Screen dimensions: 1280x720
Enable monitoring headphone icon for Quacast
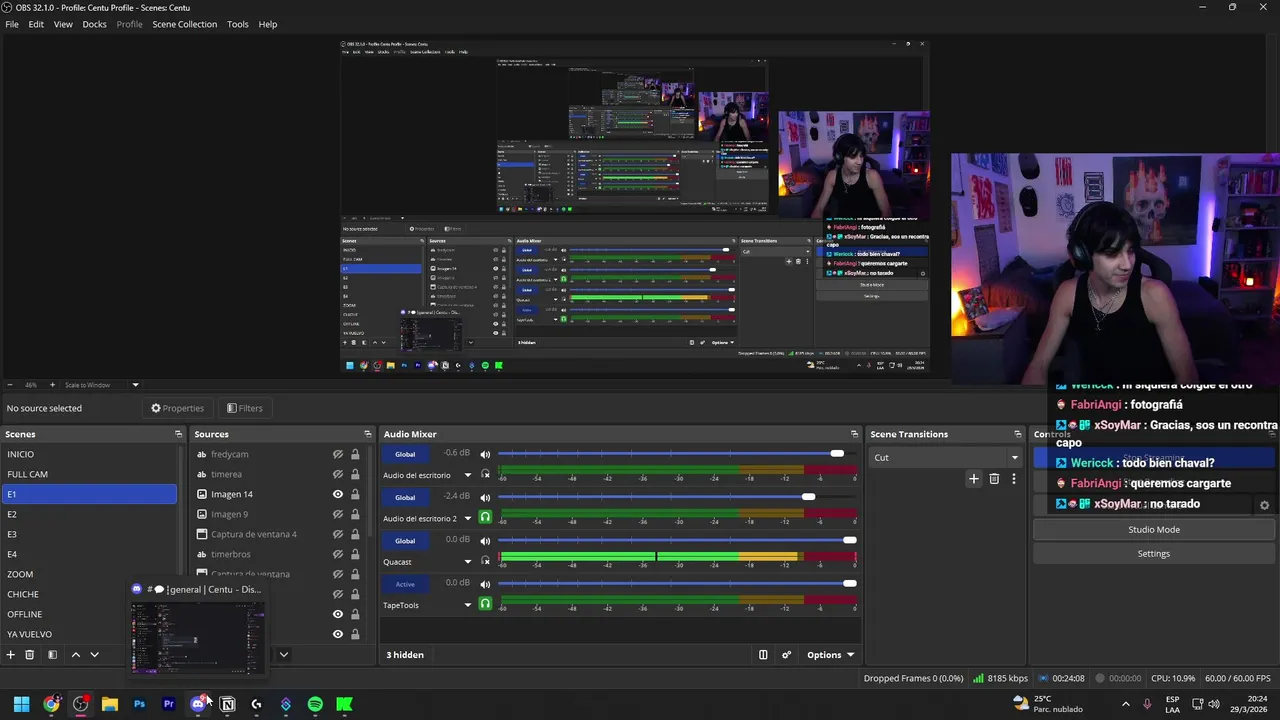485,561
